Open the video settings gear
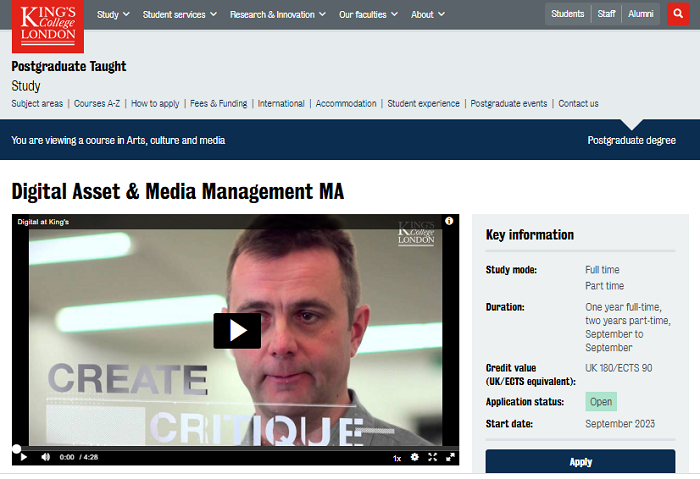Screen dimensions: 700x479 (x=415, y=457)
